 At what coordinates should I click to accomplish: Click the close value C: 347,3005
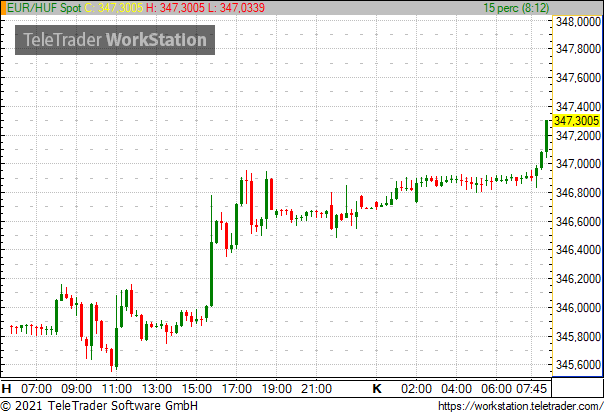coord(114,8)
